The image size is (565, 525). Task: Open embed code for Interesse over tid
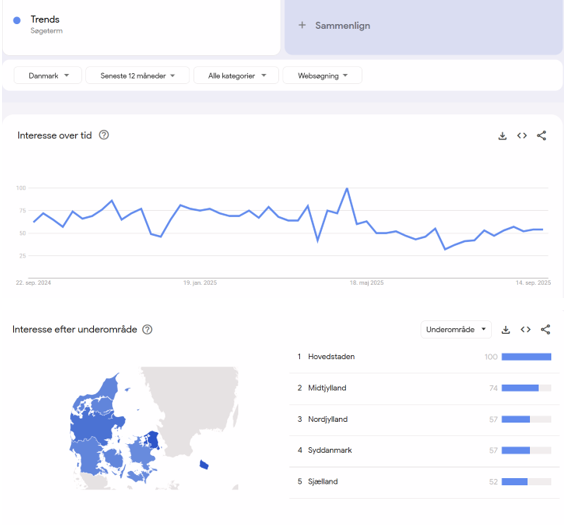[x=522, y=135]
